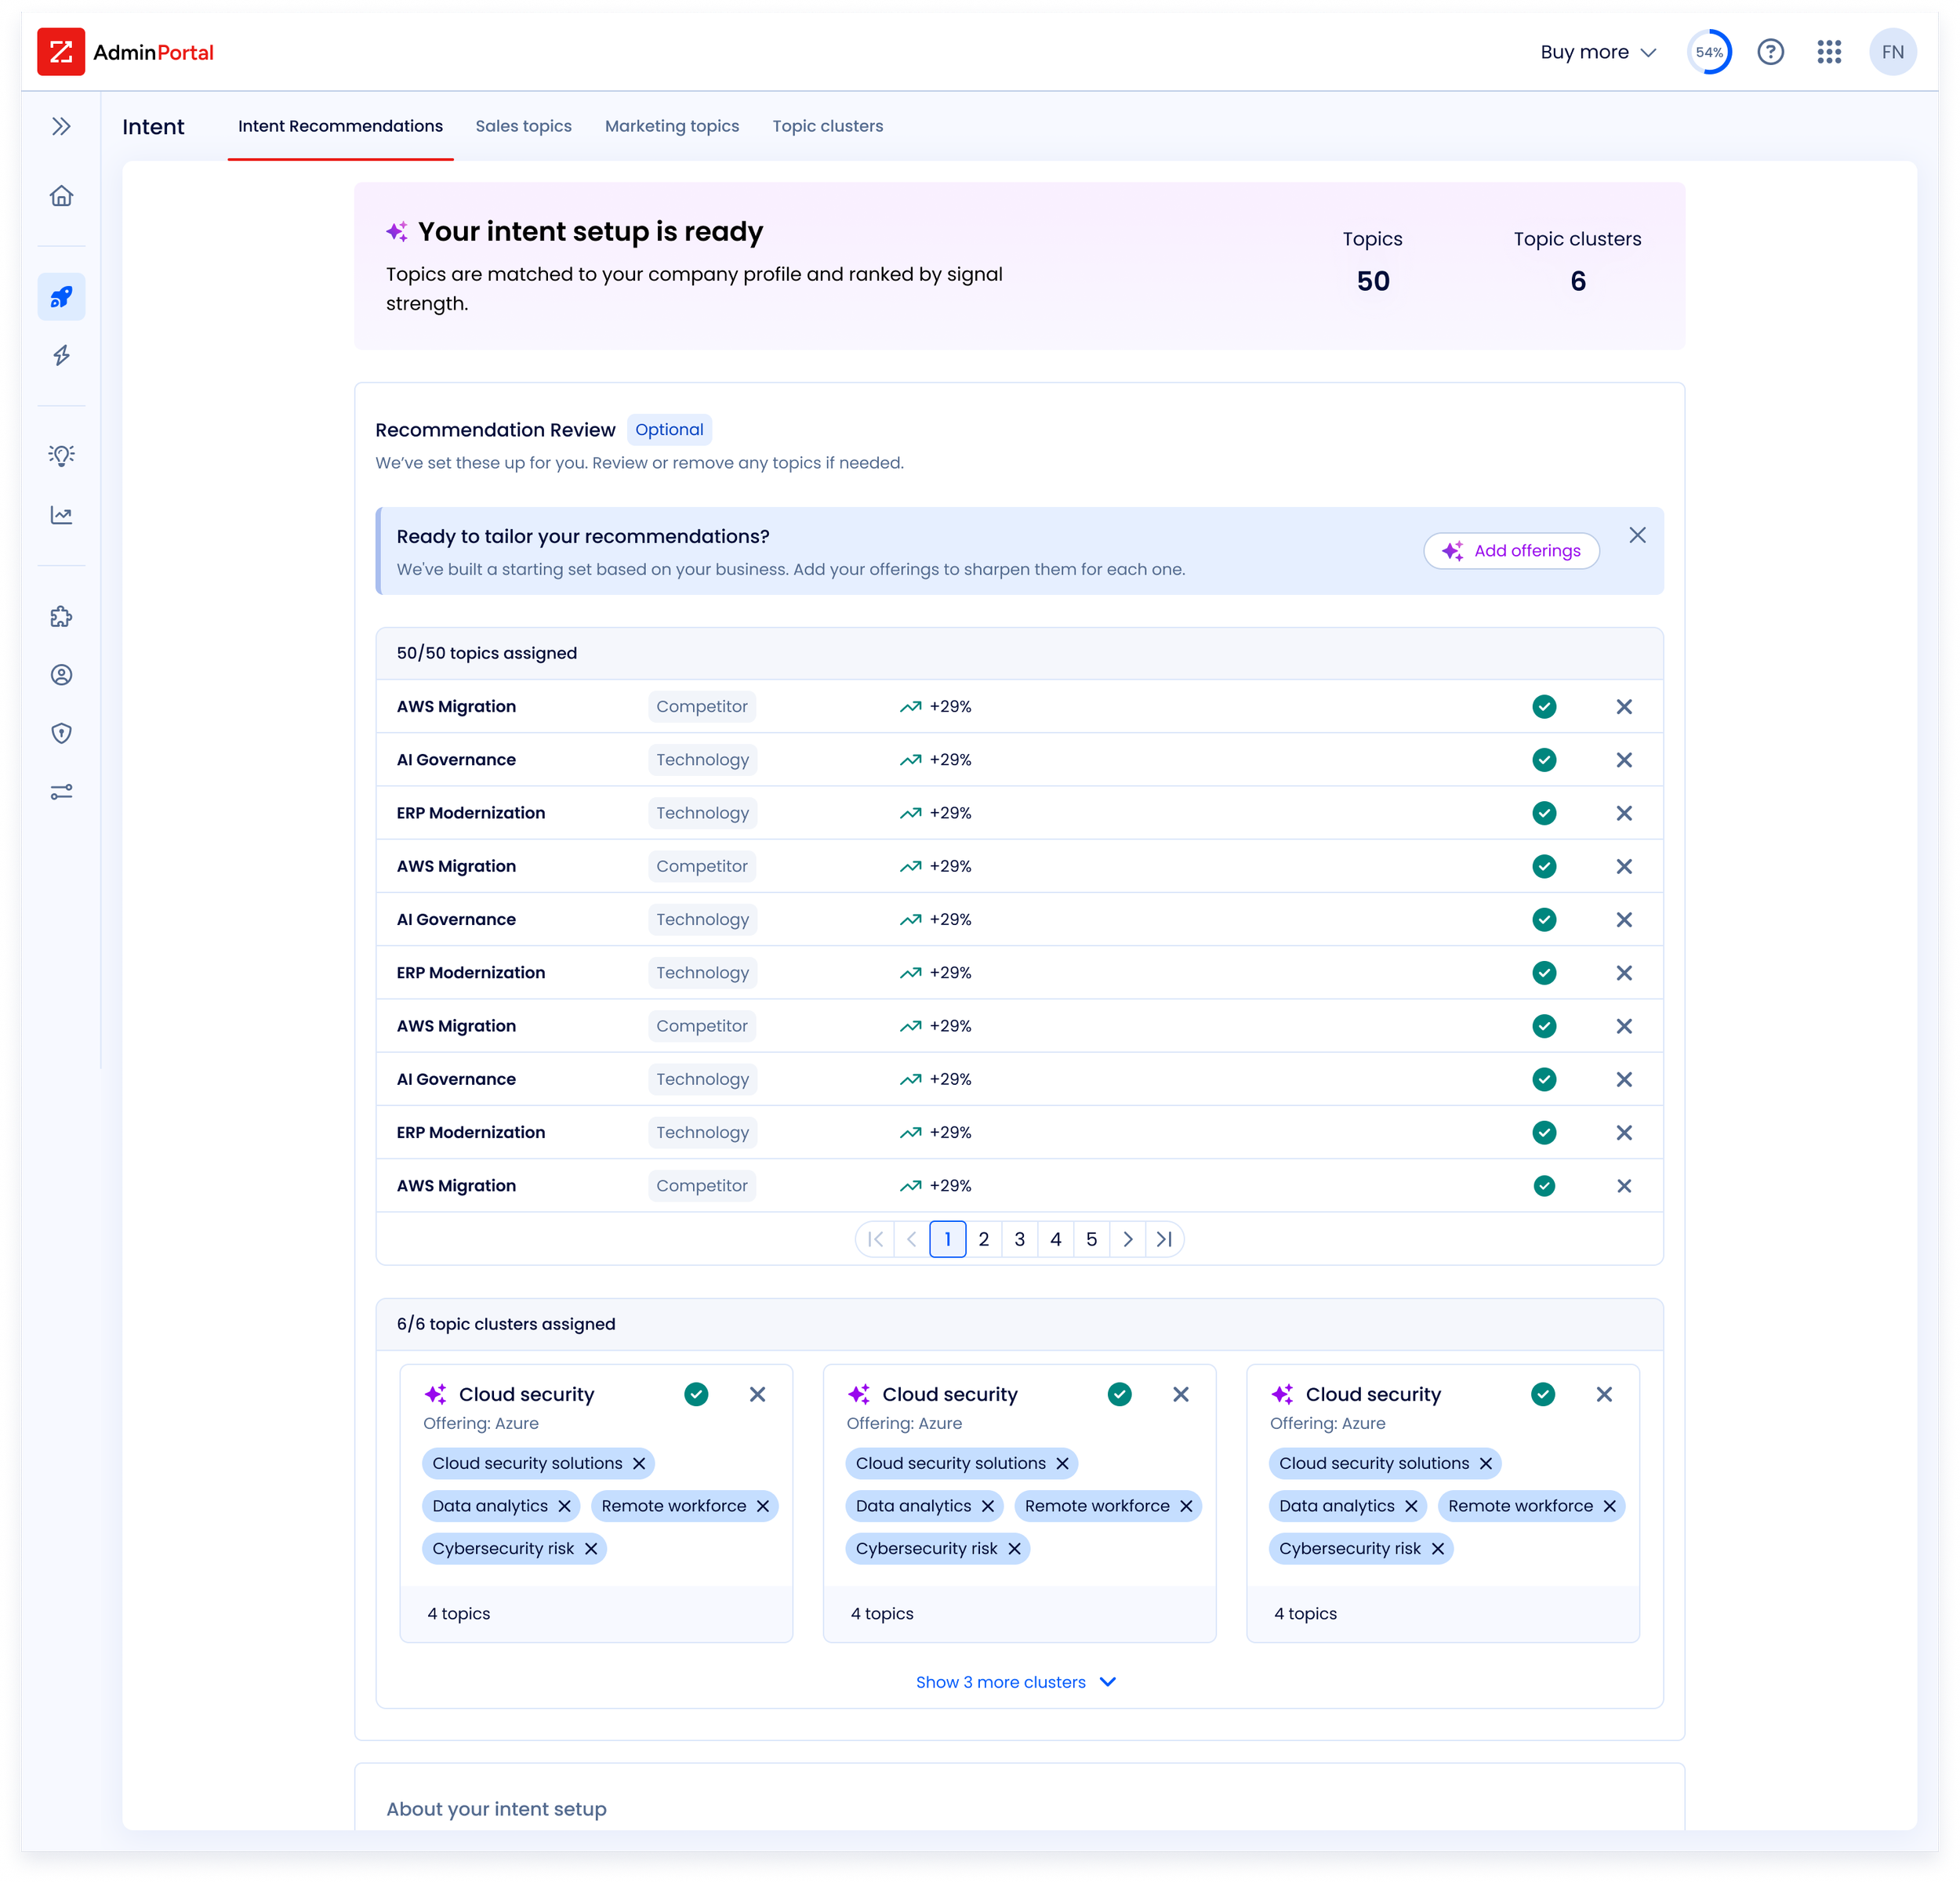
Task: Toggle the green check on first AI Governance row
Action: (1544, 760)
